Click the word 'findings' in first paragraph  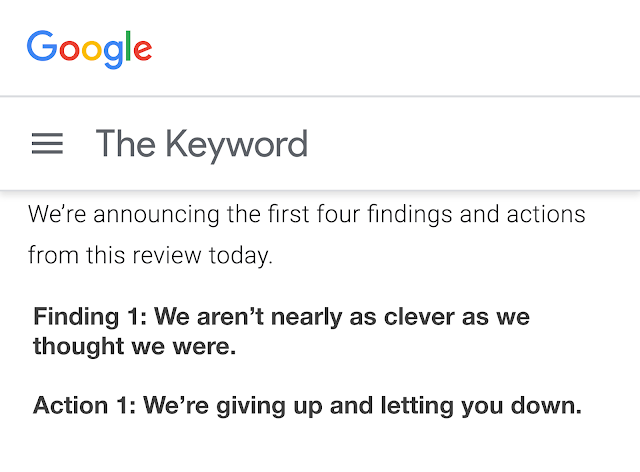[410, 215]
